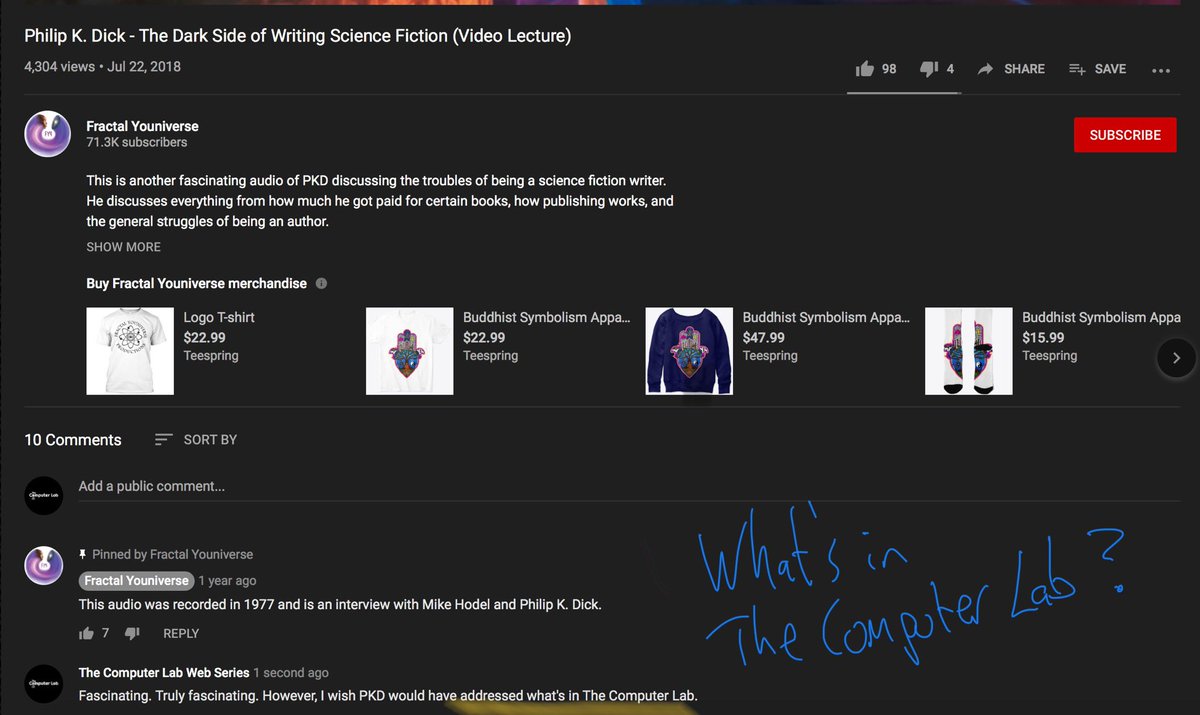The height and width of the screenshot is (715, 1200).
Task: Click the Share arrow icon
Action: (985, 69)
